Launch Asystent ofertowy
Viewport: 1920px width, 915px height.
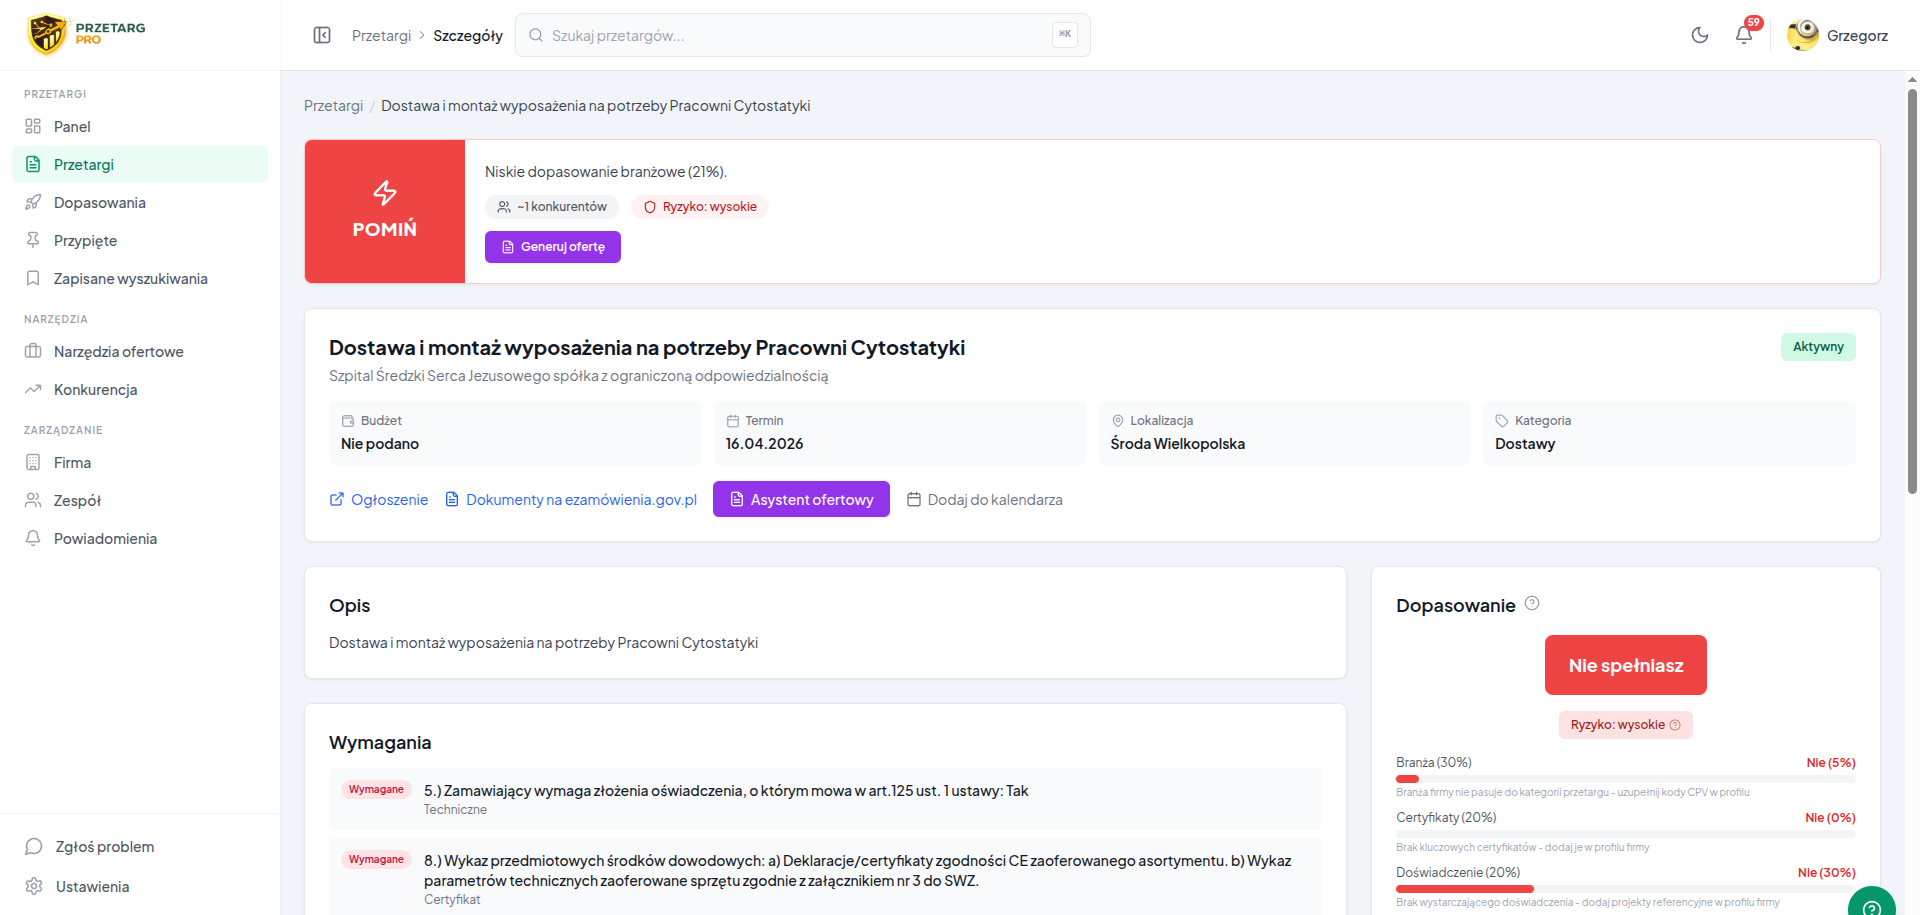pos(801,499)
